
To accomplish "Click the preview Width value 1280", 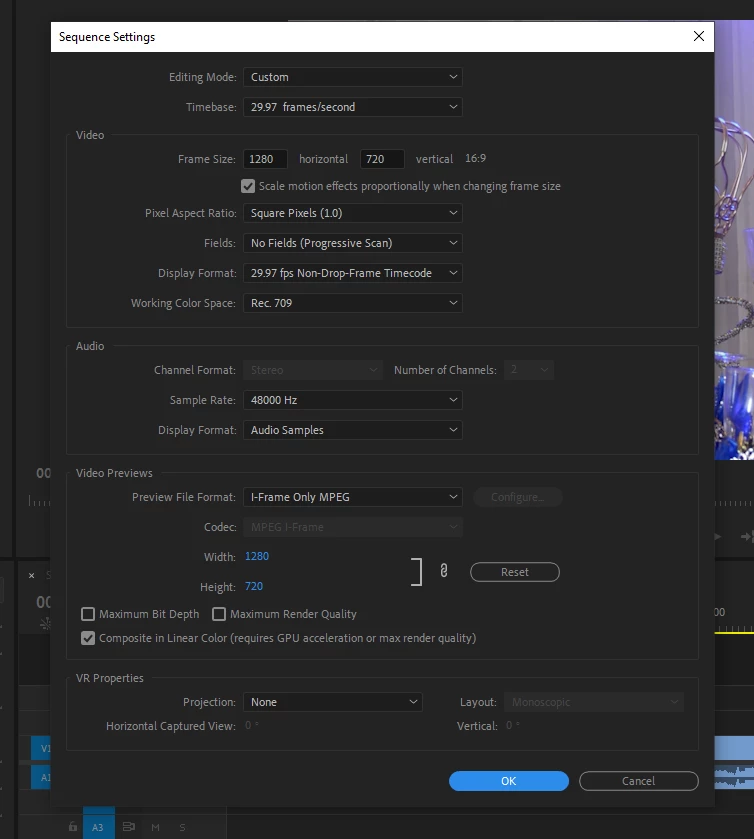I will click(257, 556).
